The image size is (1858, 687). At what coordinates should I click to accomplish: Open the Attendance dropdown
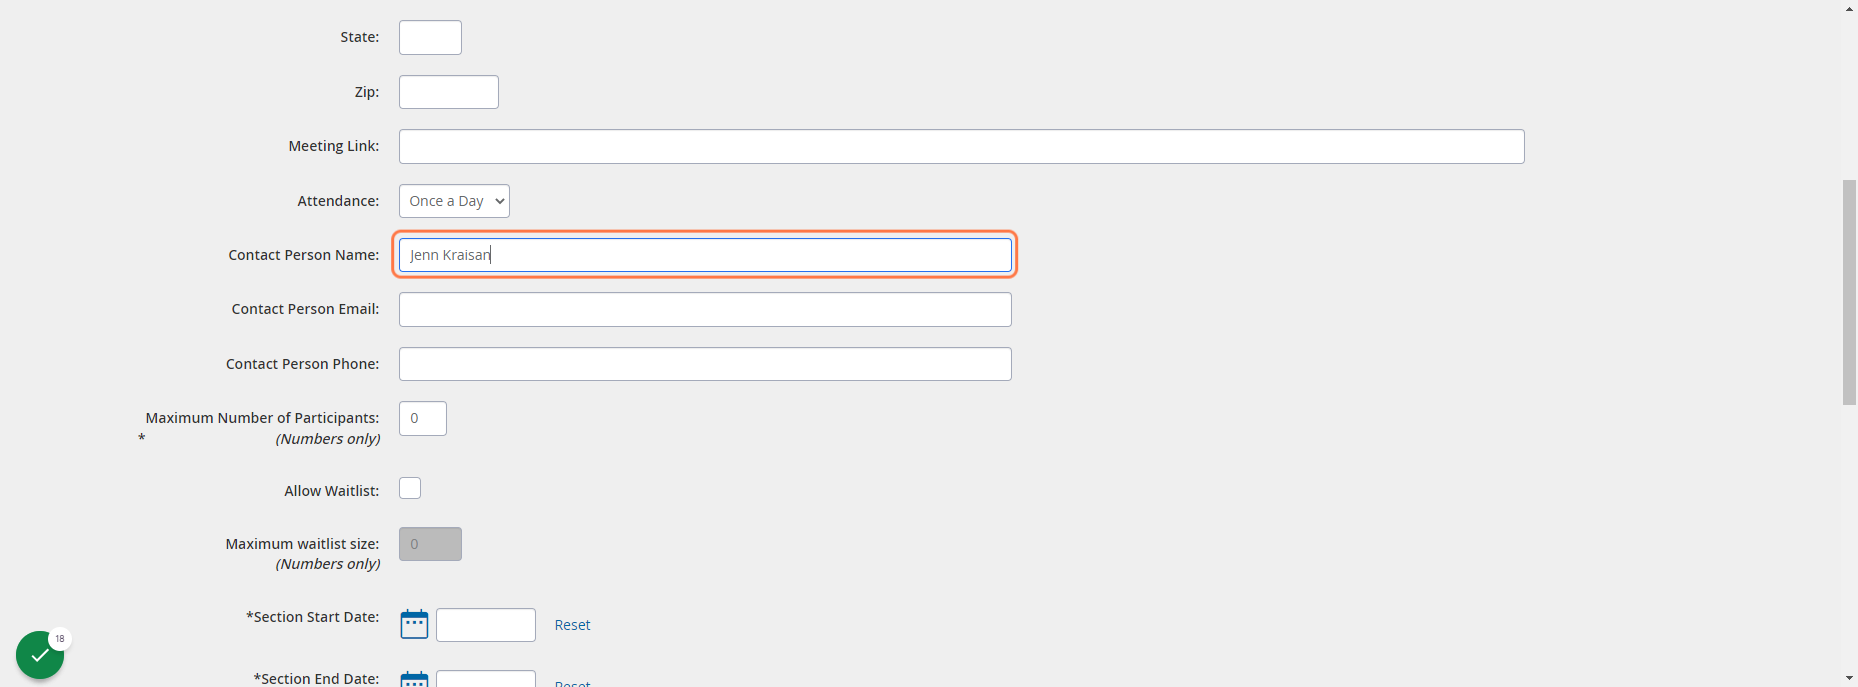pos(454,201)
